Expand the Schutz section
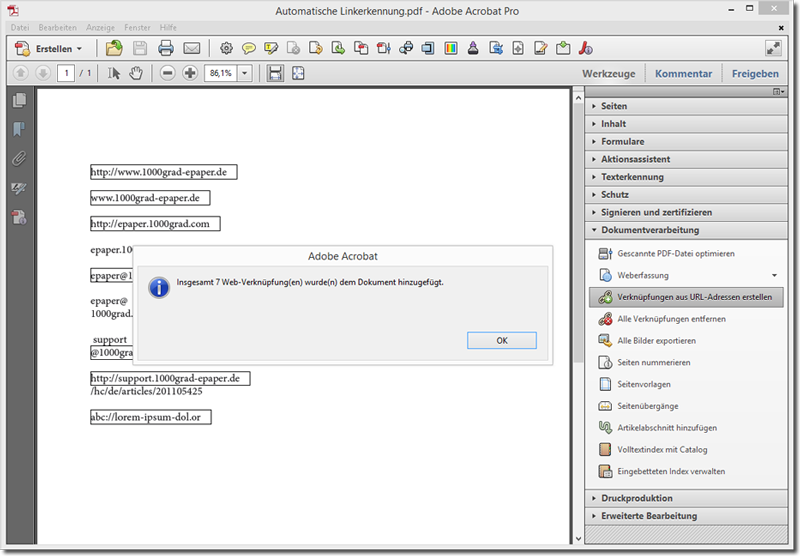The width and height of the screenshot is (800, 556). click(x=686, y=194)
